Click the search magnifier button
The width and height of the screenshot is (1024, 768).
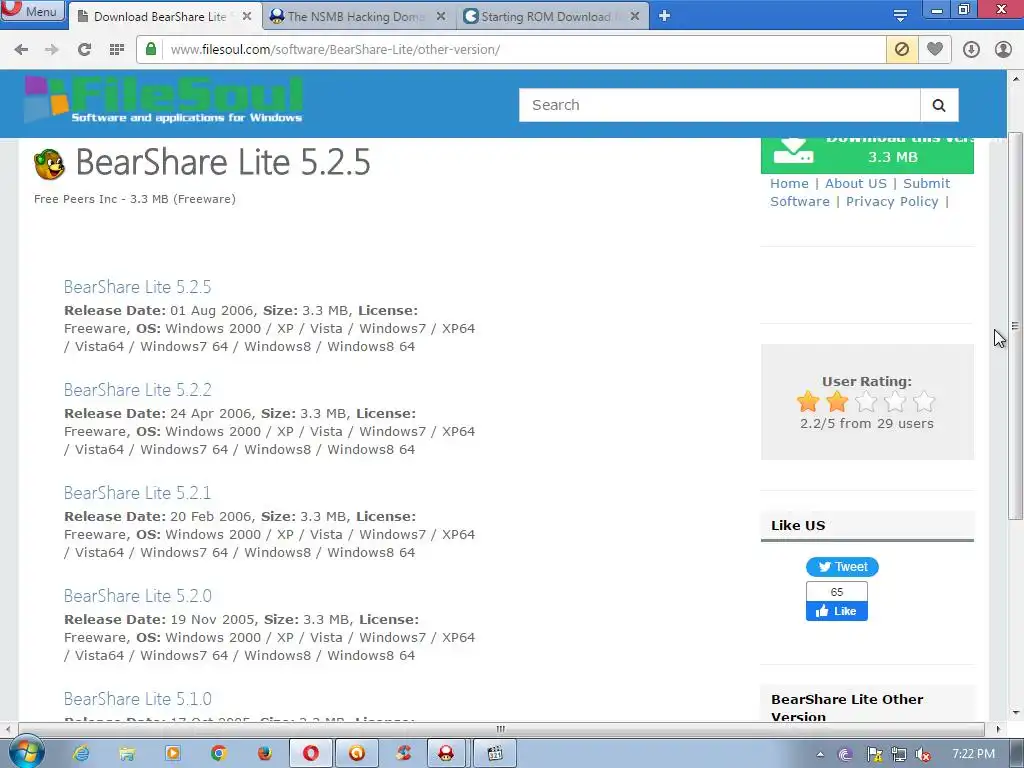point(939,105)
